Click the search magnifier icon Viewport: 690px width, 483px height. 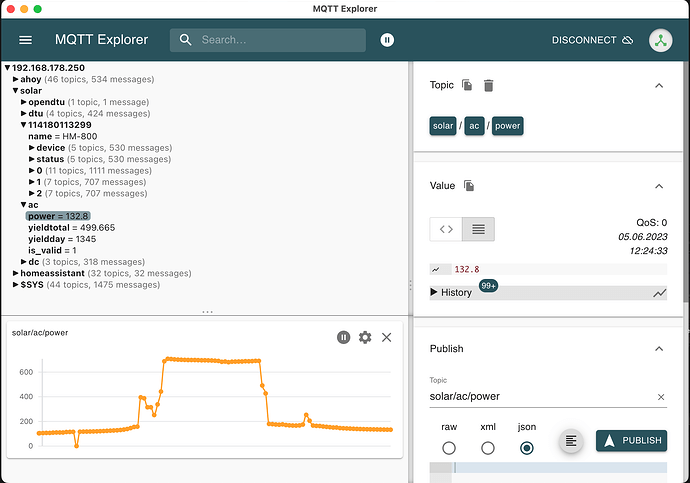pyautogui.click(x=185, y=40)
